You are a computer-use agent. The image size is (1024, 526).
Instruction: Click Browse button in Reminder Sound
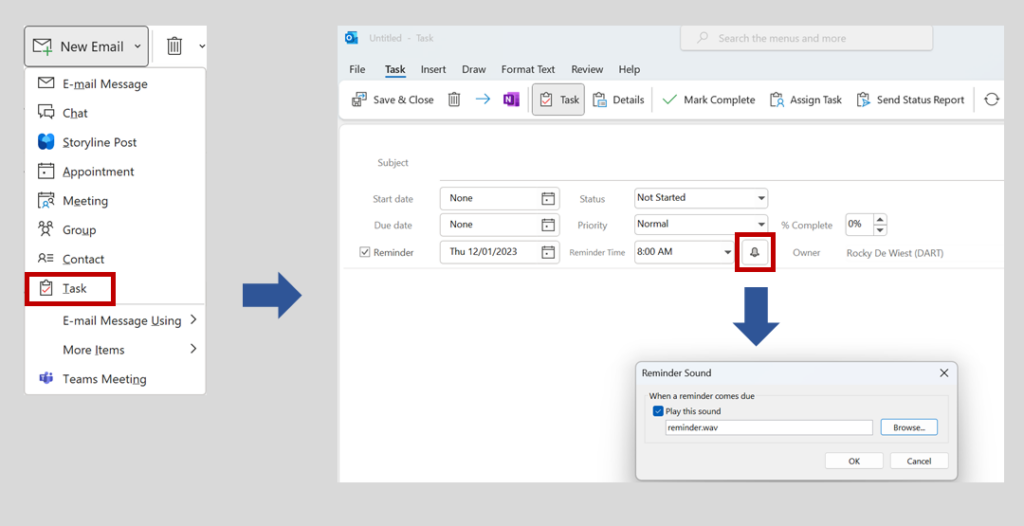(908, 428)
